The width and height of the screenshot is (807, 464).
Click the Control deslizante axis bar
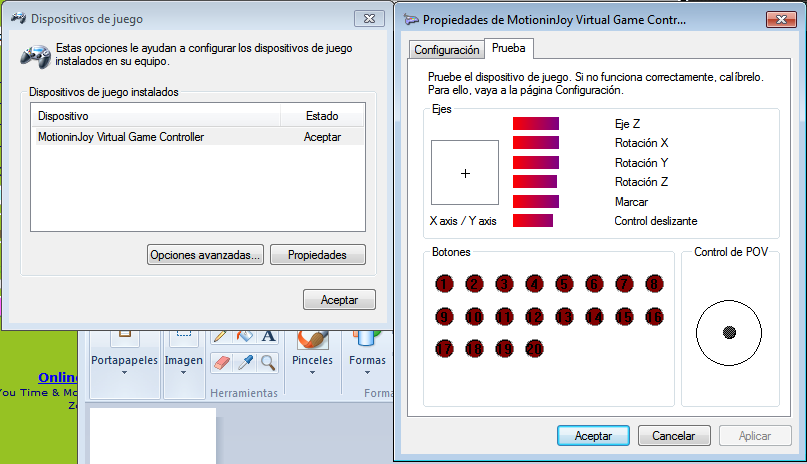533,220
